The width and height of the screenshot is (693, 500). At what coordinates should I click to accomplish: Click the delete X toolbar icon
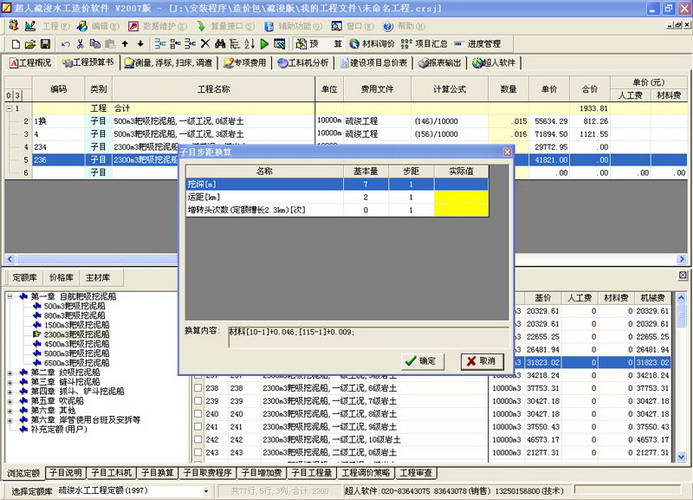205,44
